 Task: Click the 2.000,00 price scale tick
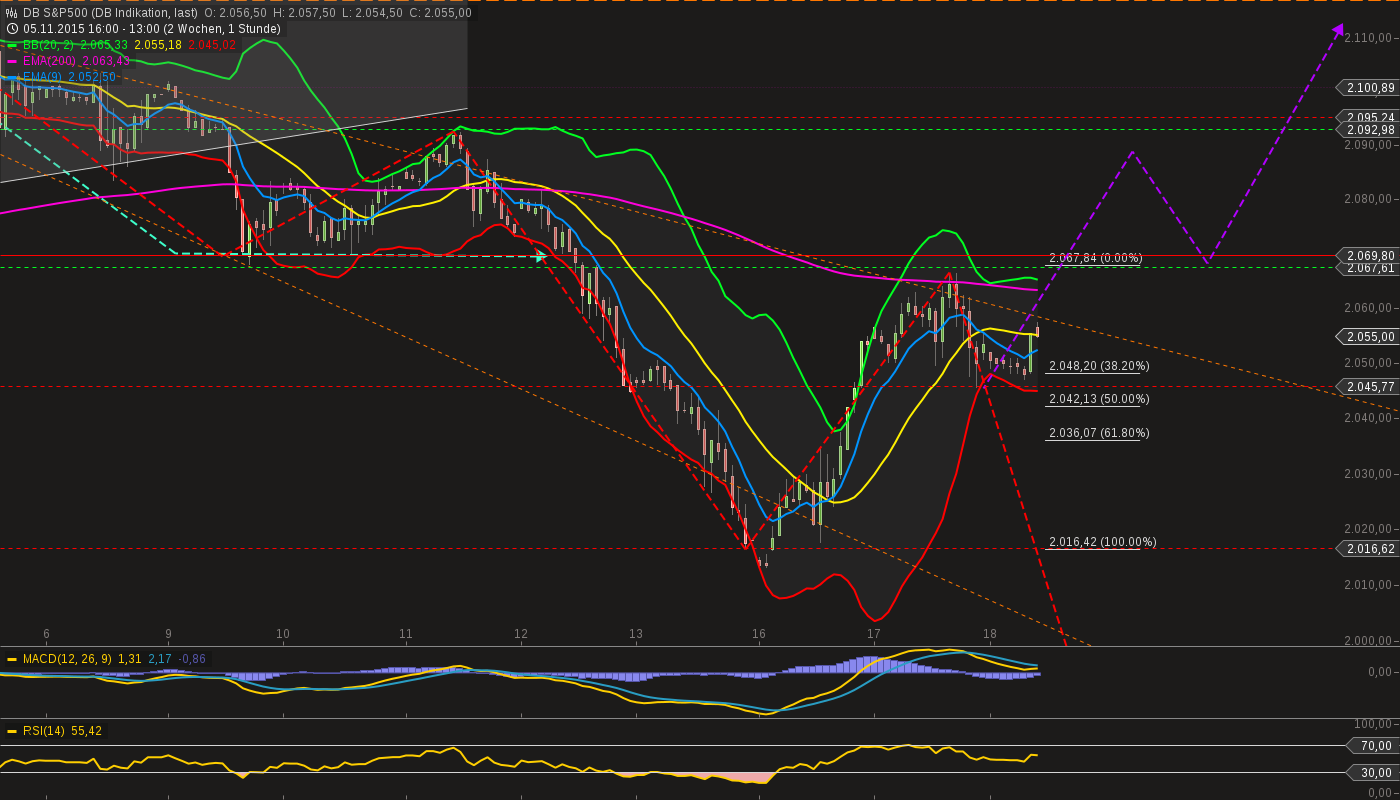[1369, 641]
